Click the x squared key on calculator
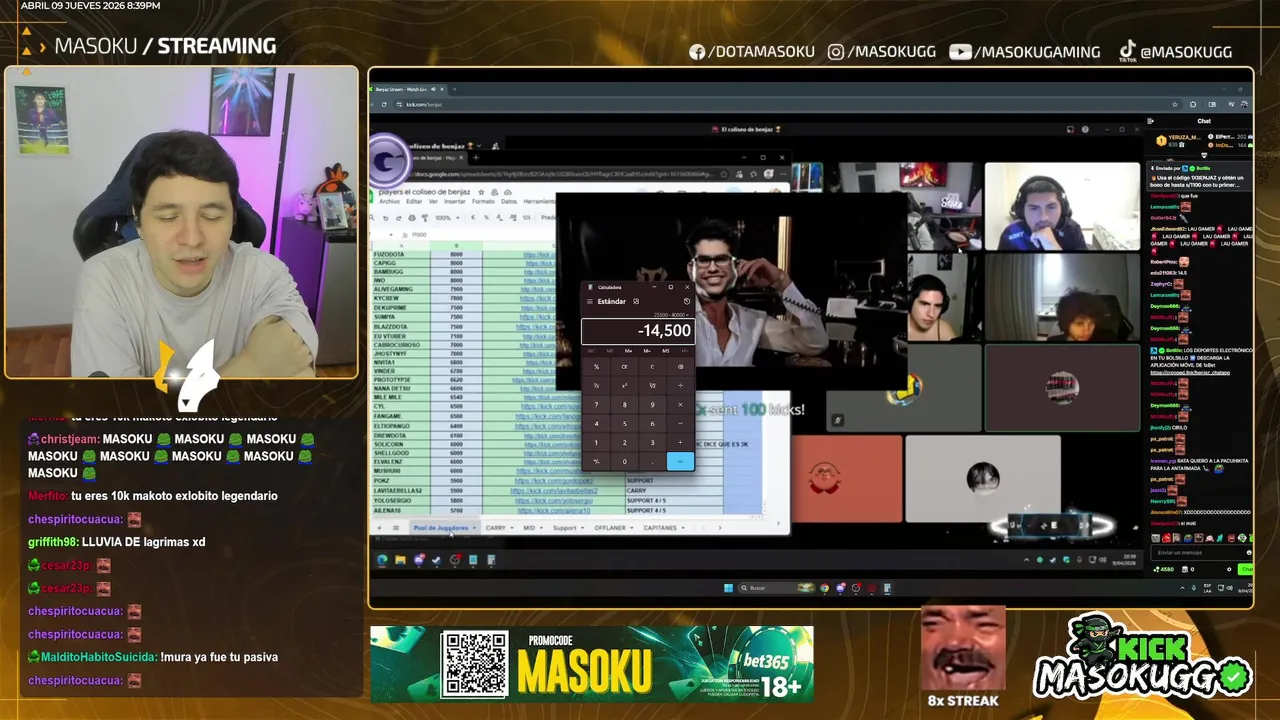Viewport: 1280px width, 720px height. tap(624, 386)
